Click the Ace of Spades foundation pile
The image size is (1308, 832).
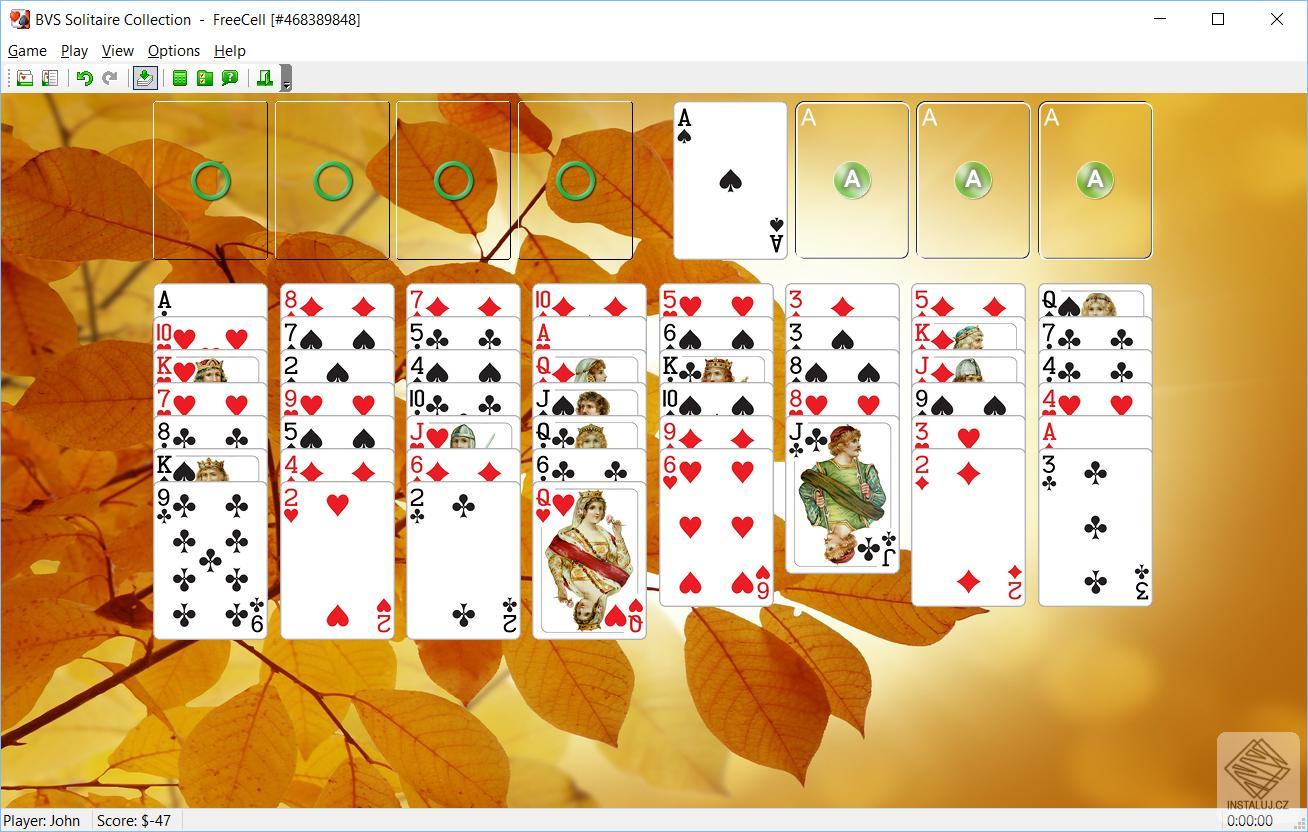tap(730, 181)
